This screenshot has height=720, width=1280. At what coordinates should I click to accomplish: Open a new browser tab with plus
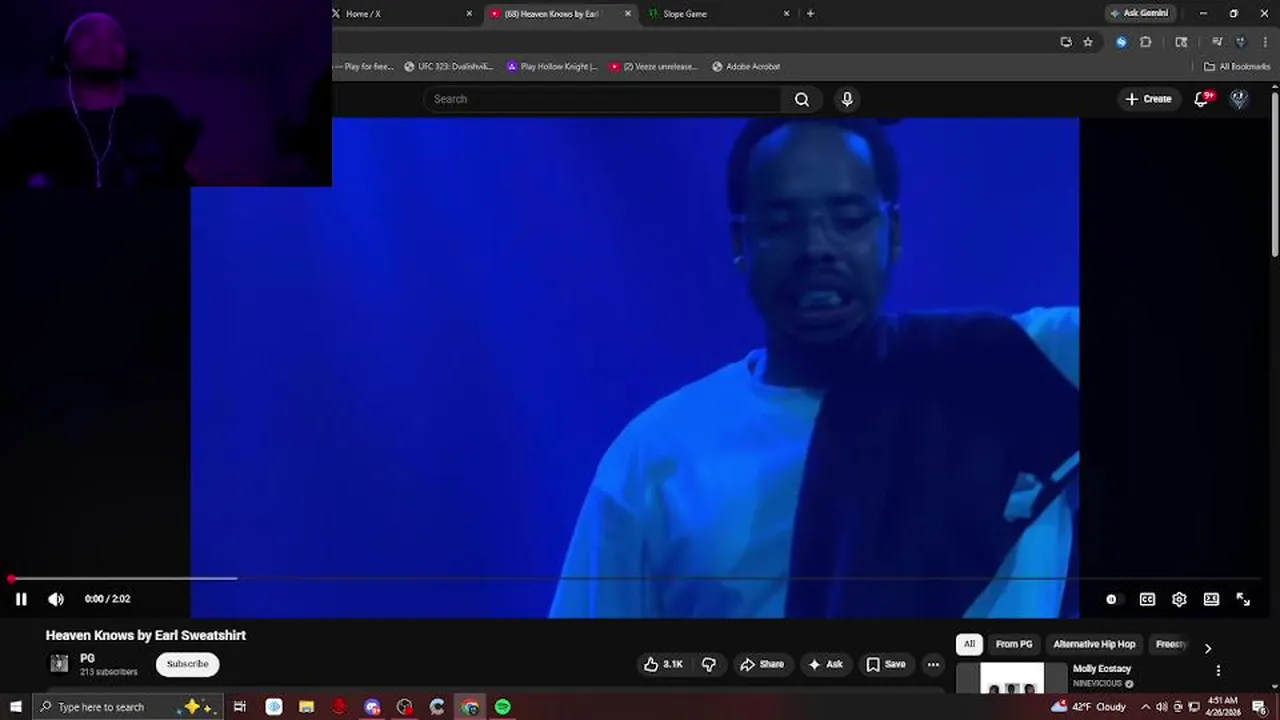810,14
